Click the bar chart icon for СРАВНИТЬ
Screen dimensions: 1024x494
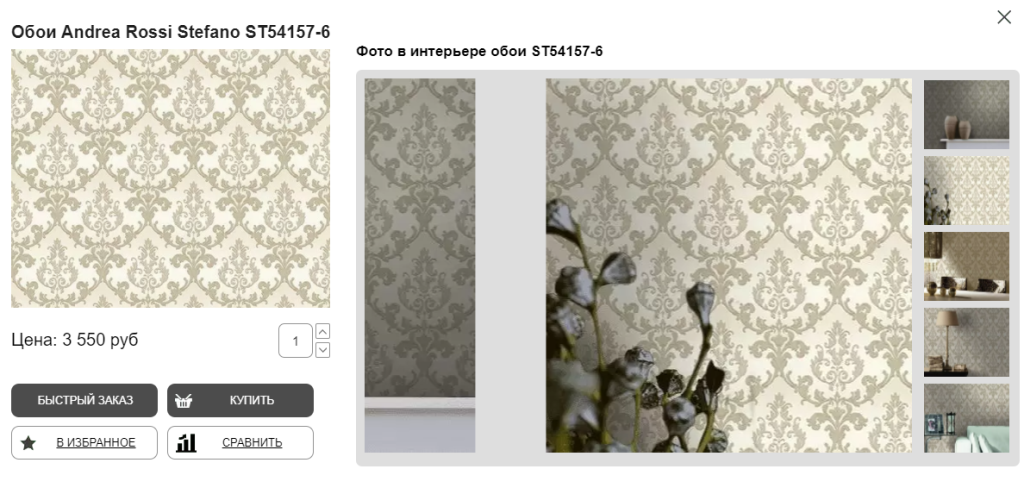coord(186,442)
